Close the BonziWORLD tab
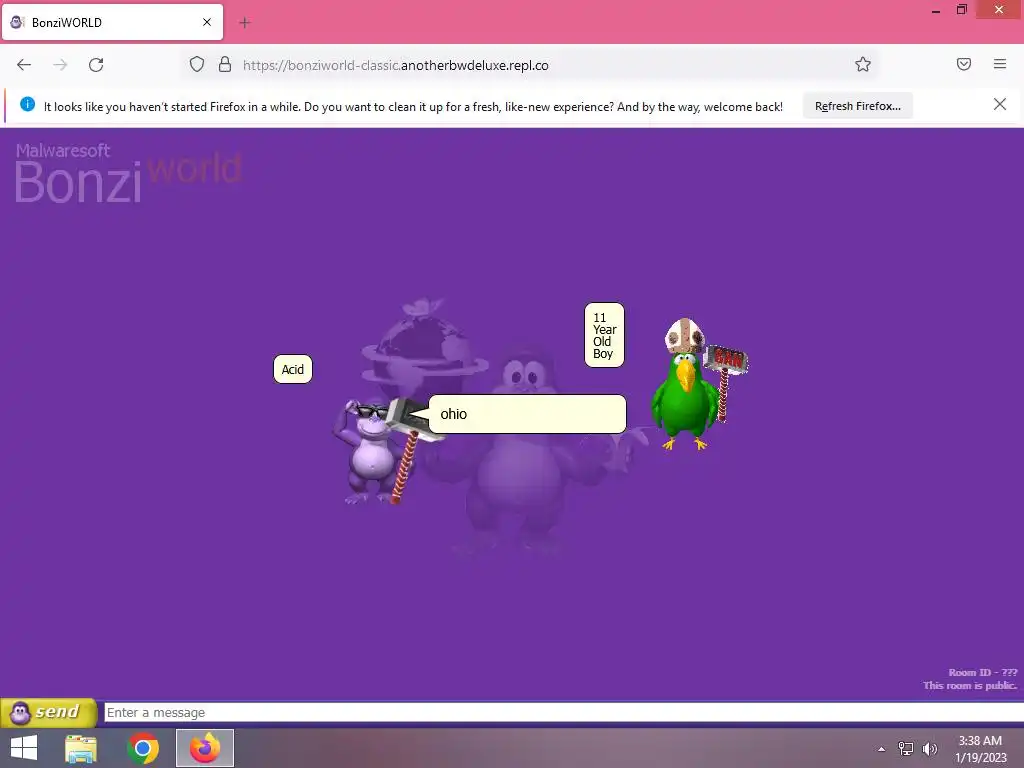The image size is (1024, 768). pyautogui.click(x=206, y=22)
